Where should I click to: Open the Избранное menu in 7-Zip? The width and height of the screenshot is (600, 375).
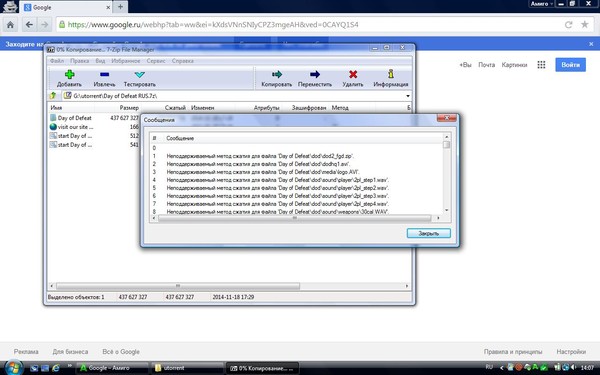(126, 61)
